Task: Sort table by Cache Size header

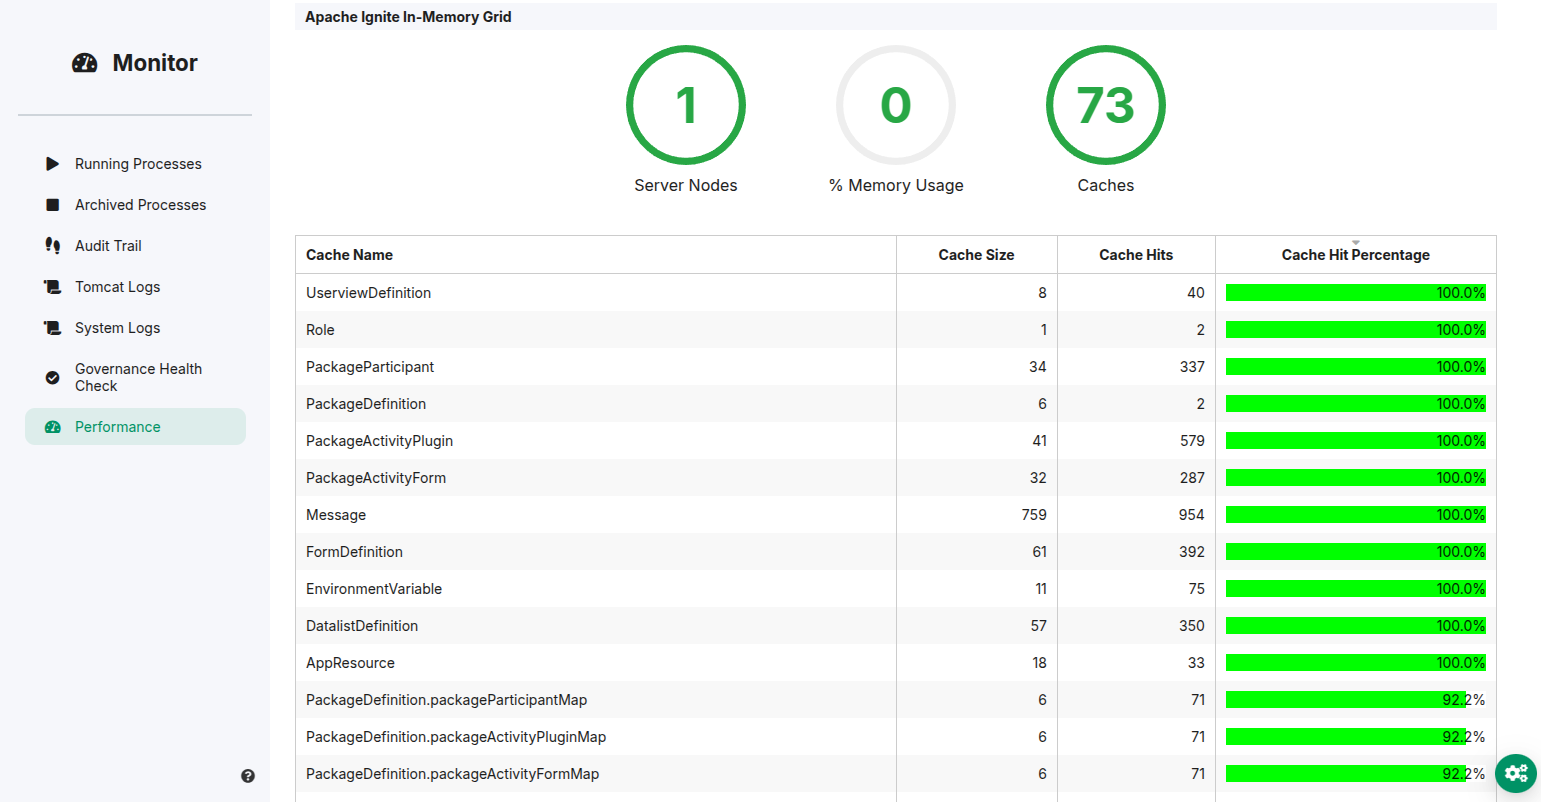Action: pos(976,255)
